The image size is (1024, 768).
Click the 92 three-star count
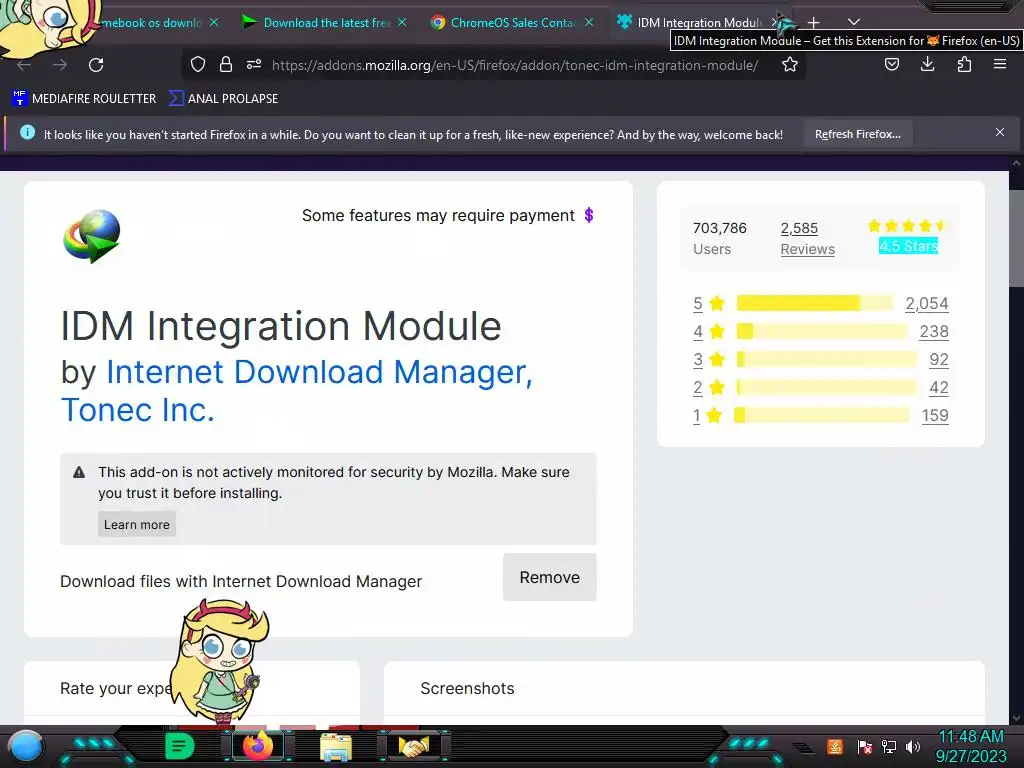(938, 360)
